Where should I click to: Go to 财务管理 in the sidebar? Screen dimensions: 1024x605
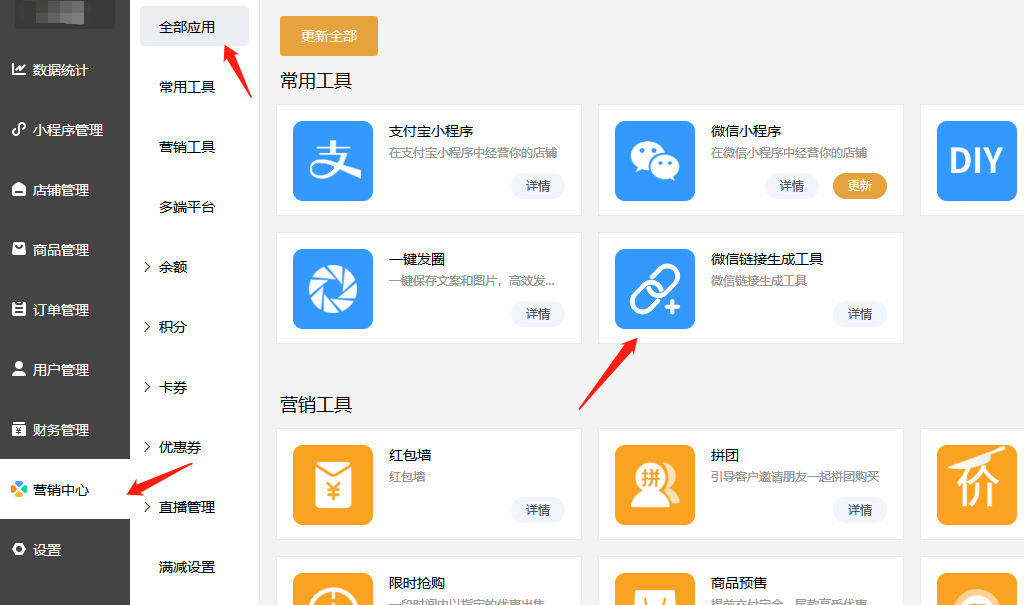pyautogui.click(x=61, y=431)
